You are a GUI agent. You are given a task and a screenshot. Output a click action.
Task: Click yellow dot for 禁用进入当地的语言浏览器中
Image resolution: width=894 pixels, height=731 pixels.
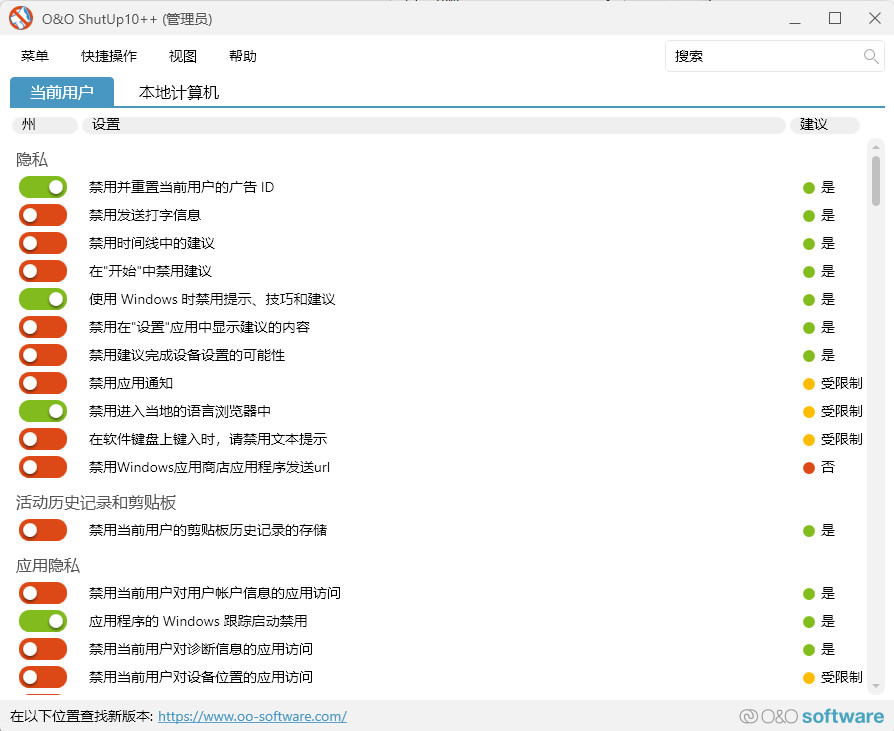(x=808, y=412)
